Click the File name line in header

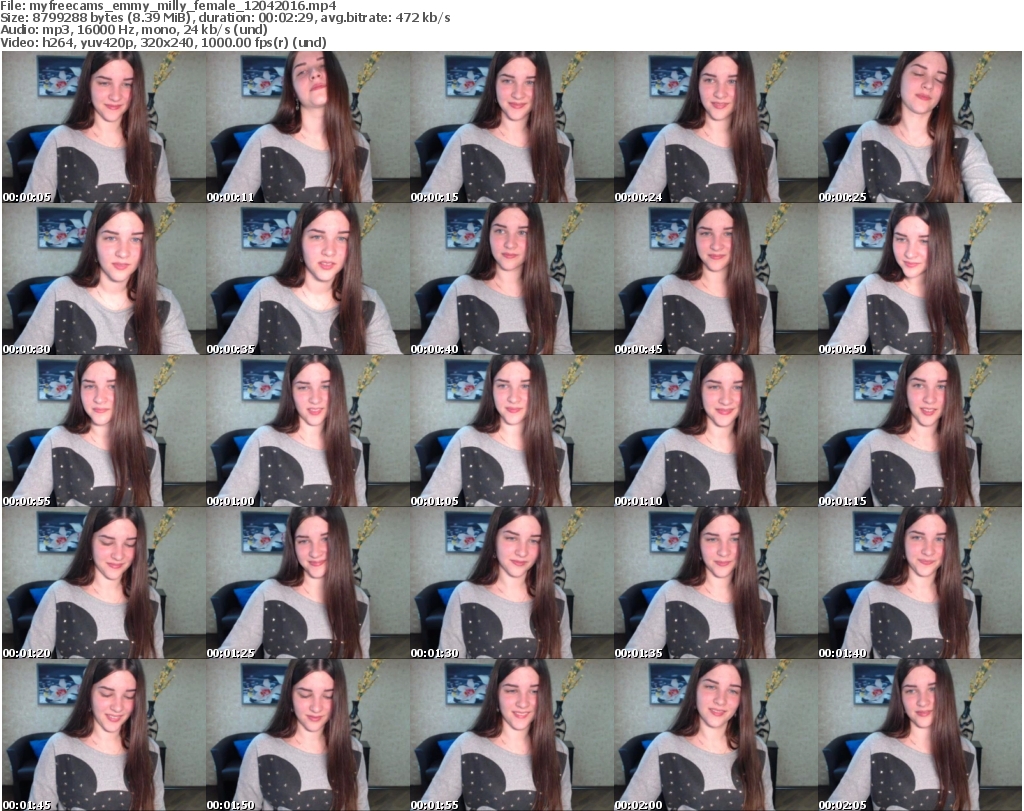pos(175,6)
